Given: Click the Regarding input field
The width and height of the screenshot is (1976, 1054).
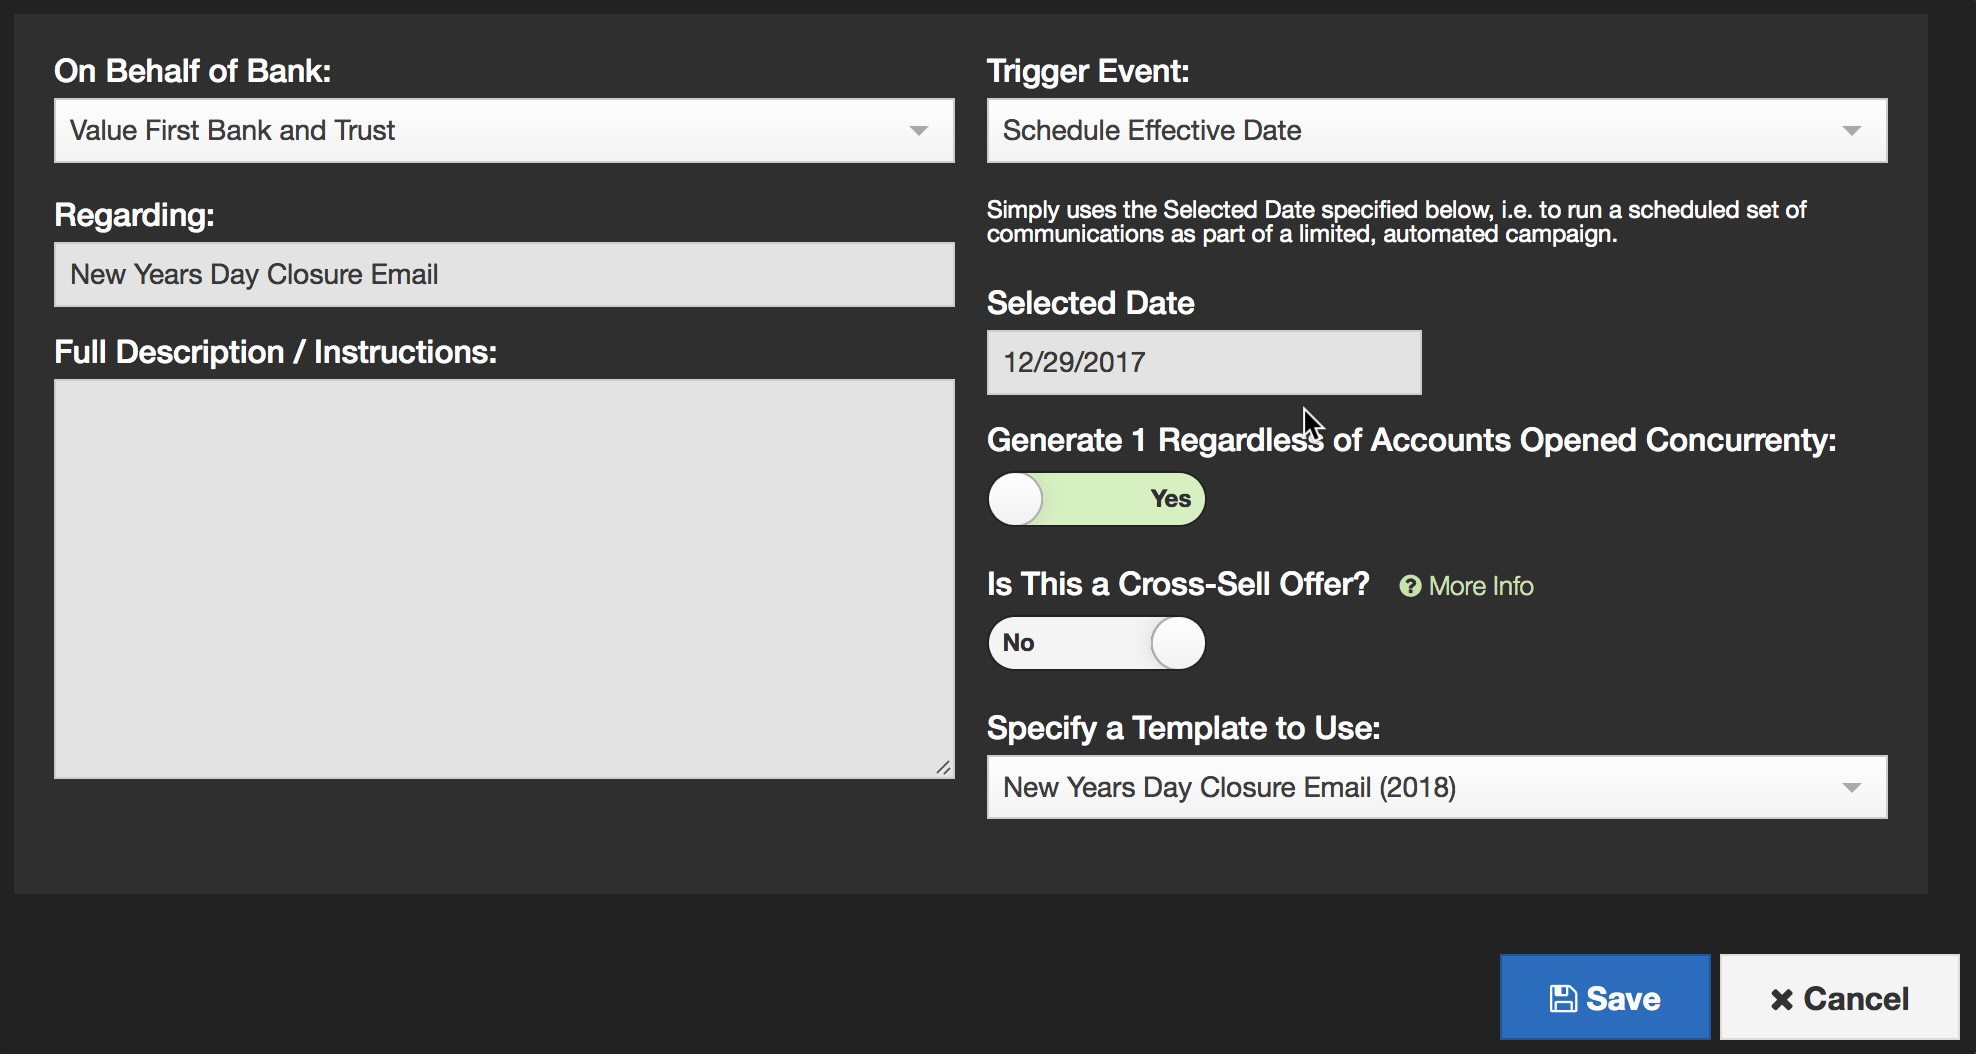Looking at the screenshot, I should pyautogui.click(x=504, y=274).
